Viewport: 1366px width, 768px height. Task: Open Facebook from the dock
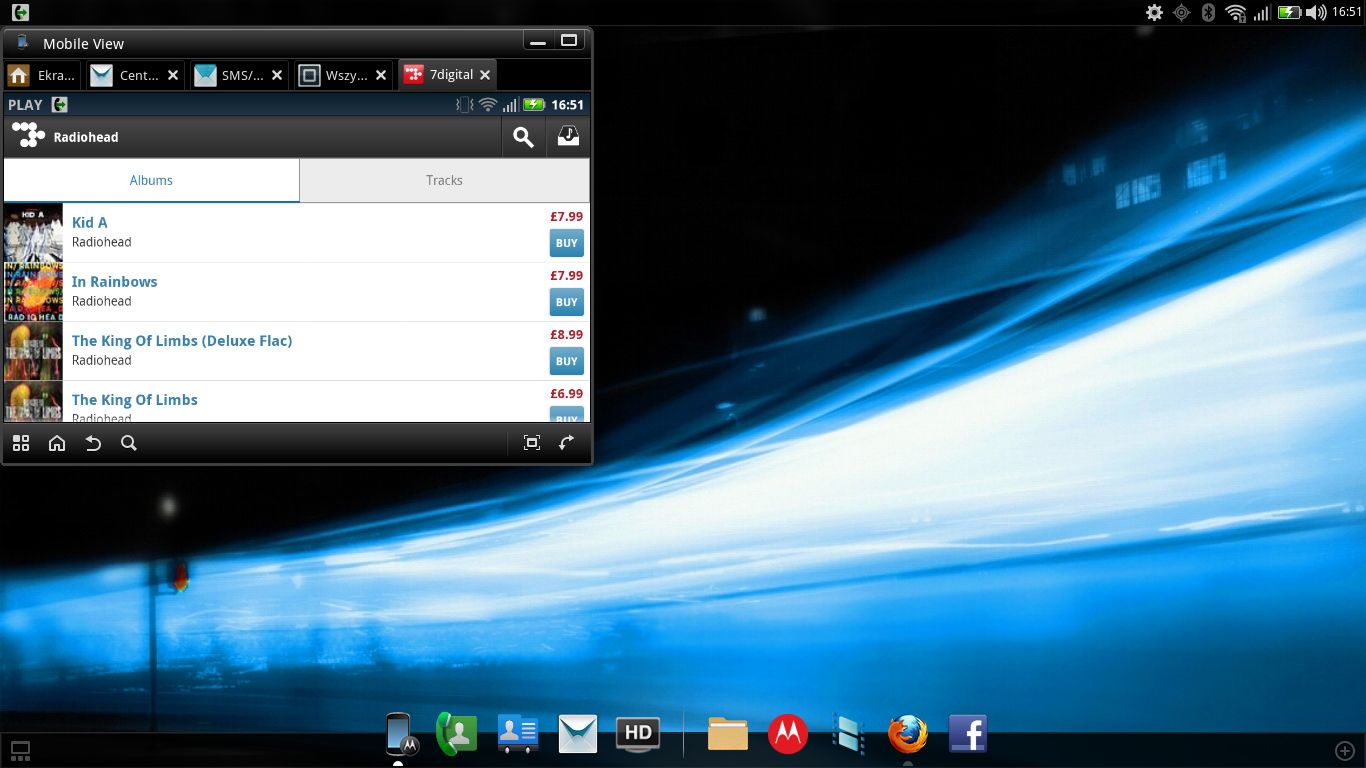click(968, 734)
